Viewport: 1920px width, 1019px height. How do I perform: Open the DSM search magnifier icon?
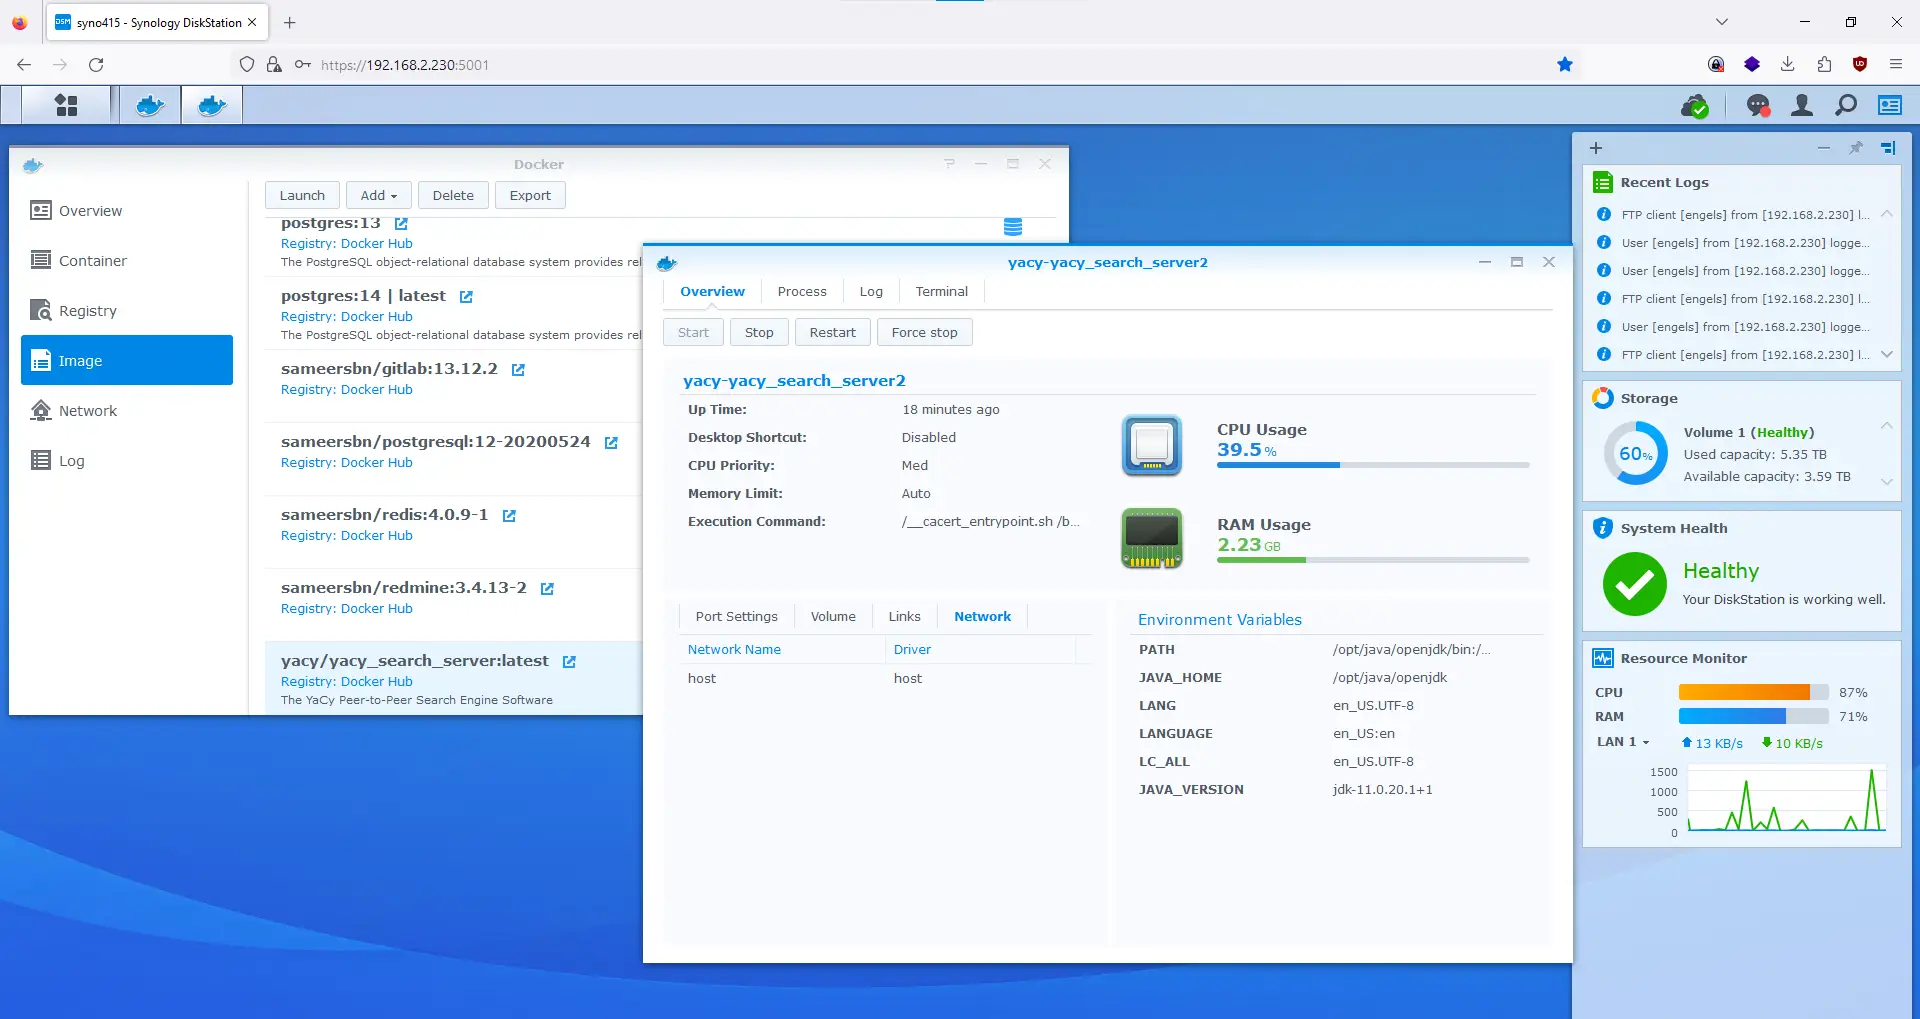point(1846,105)
